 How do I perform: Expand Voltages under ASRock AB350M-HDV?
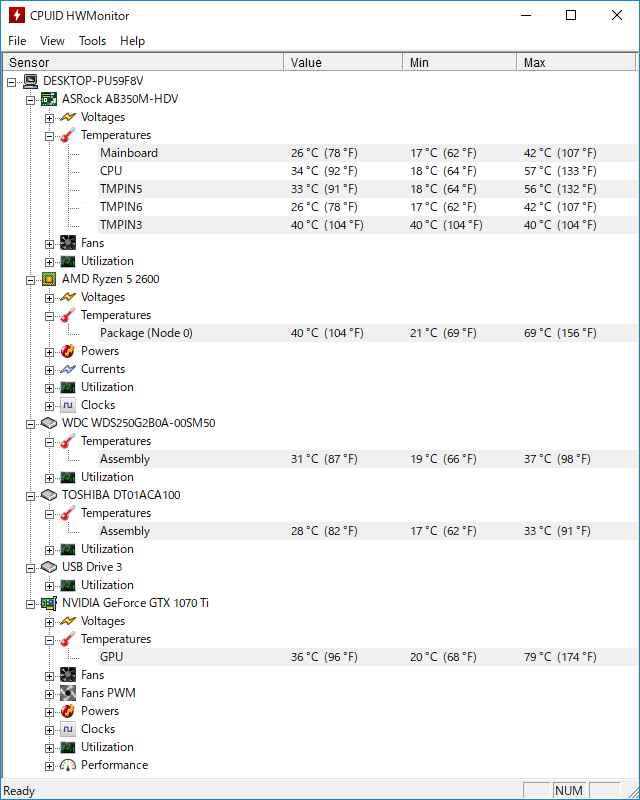point(49,118)
